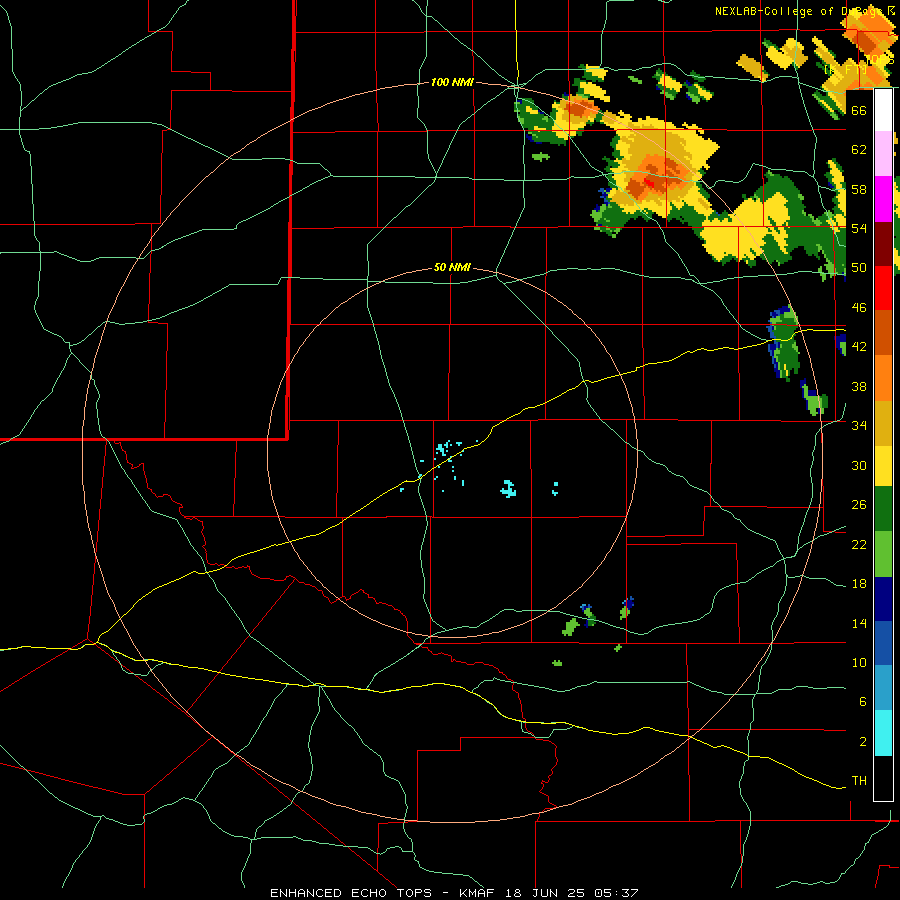Click the legend value '38'
900x900 pixels.
[x=859, y=386]
